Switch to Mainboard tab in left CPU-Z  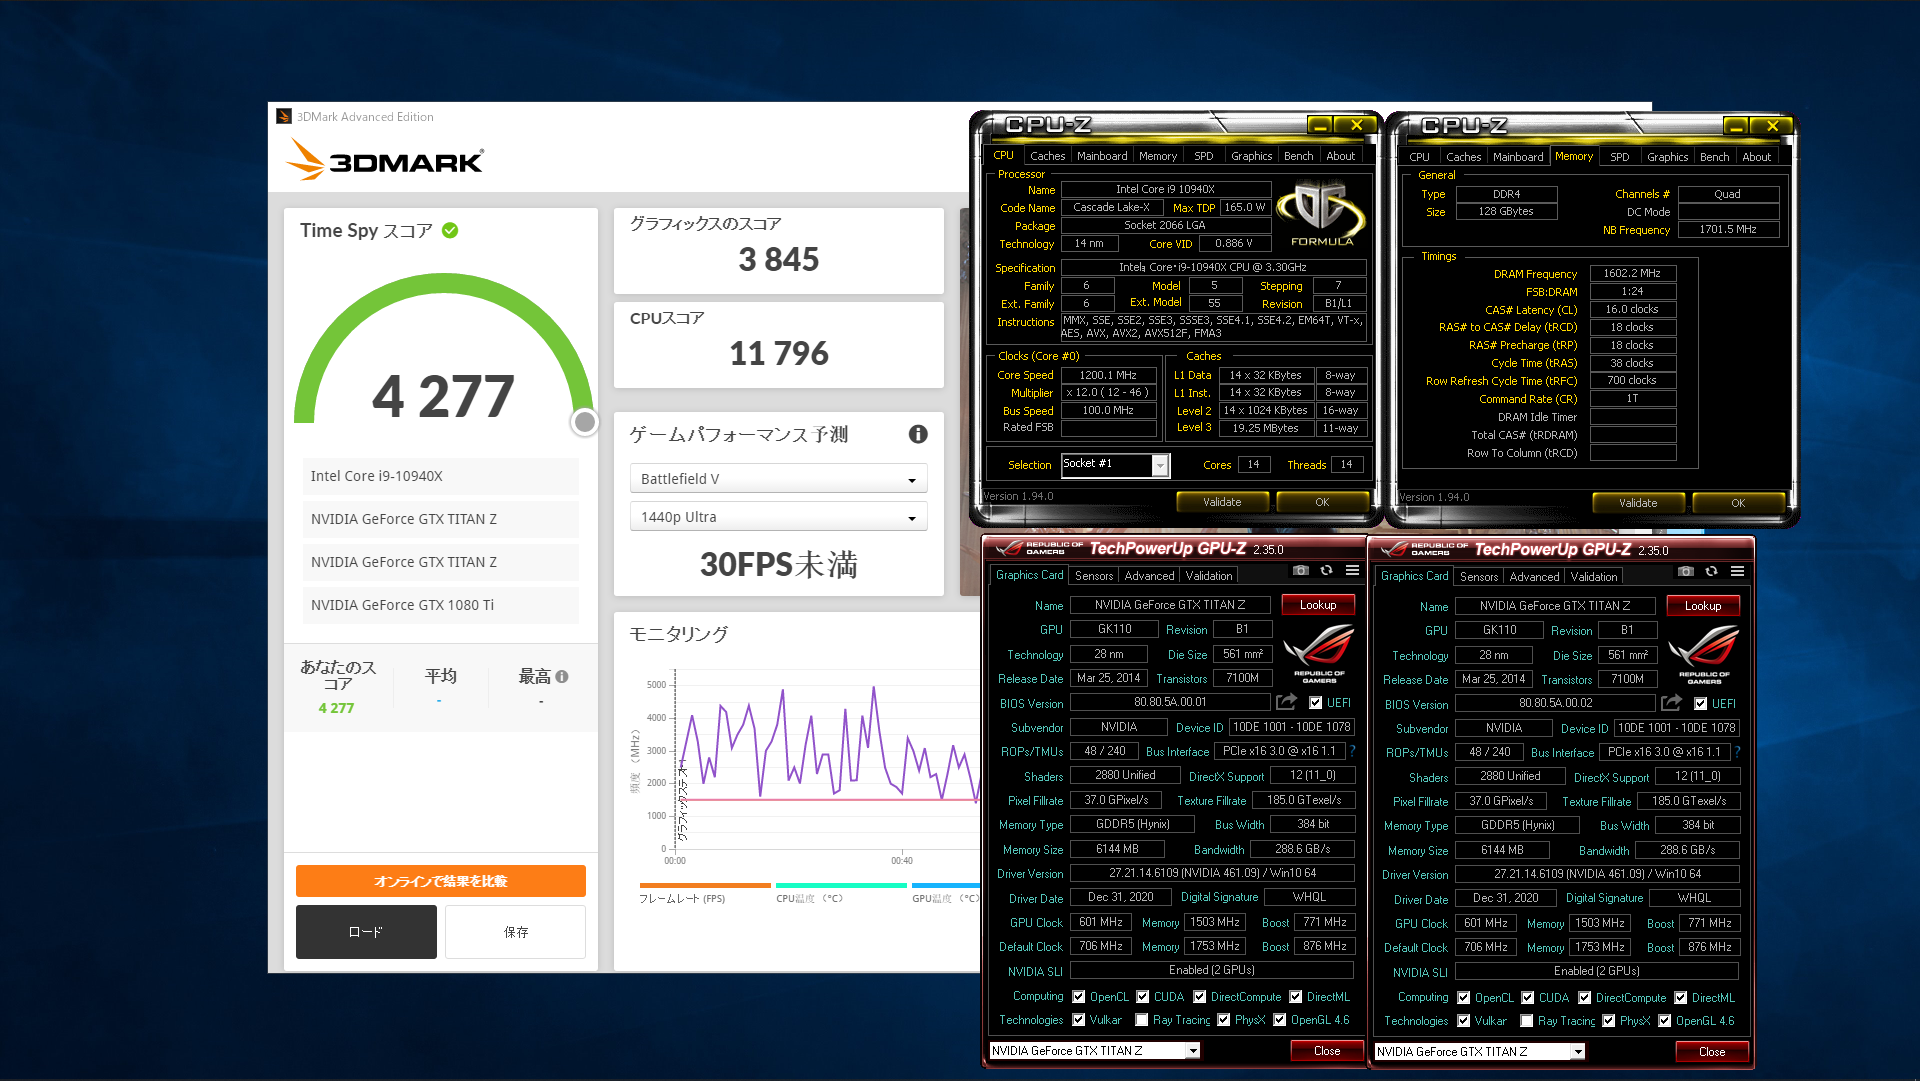(x=1101, y=156)
